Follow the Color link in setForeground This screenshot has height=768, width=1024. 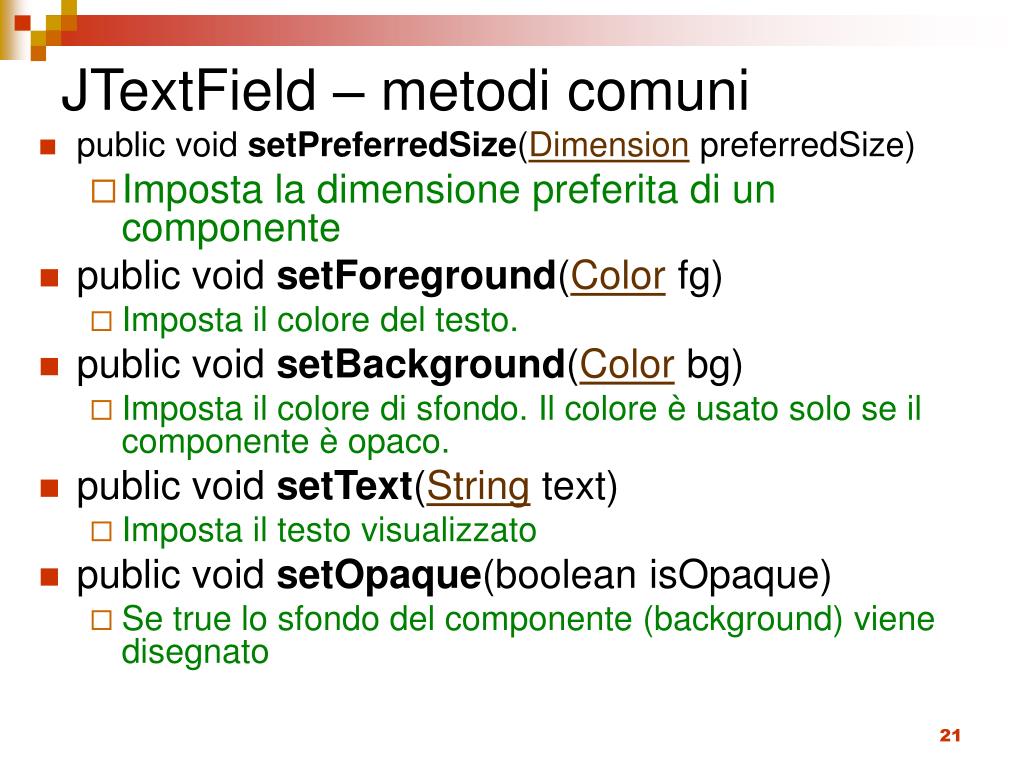click(x=618, y=276)
